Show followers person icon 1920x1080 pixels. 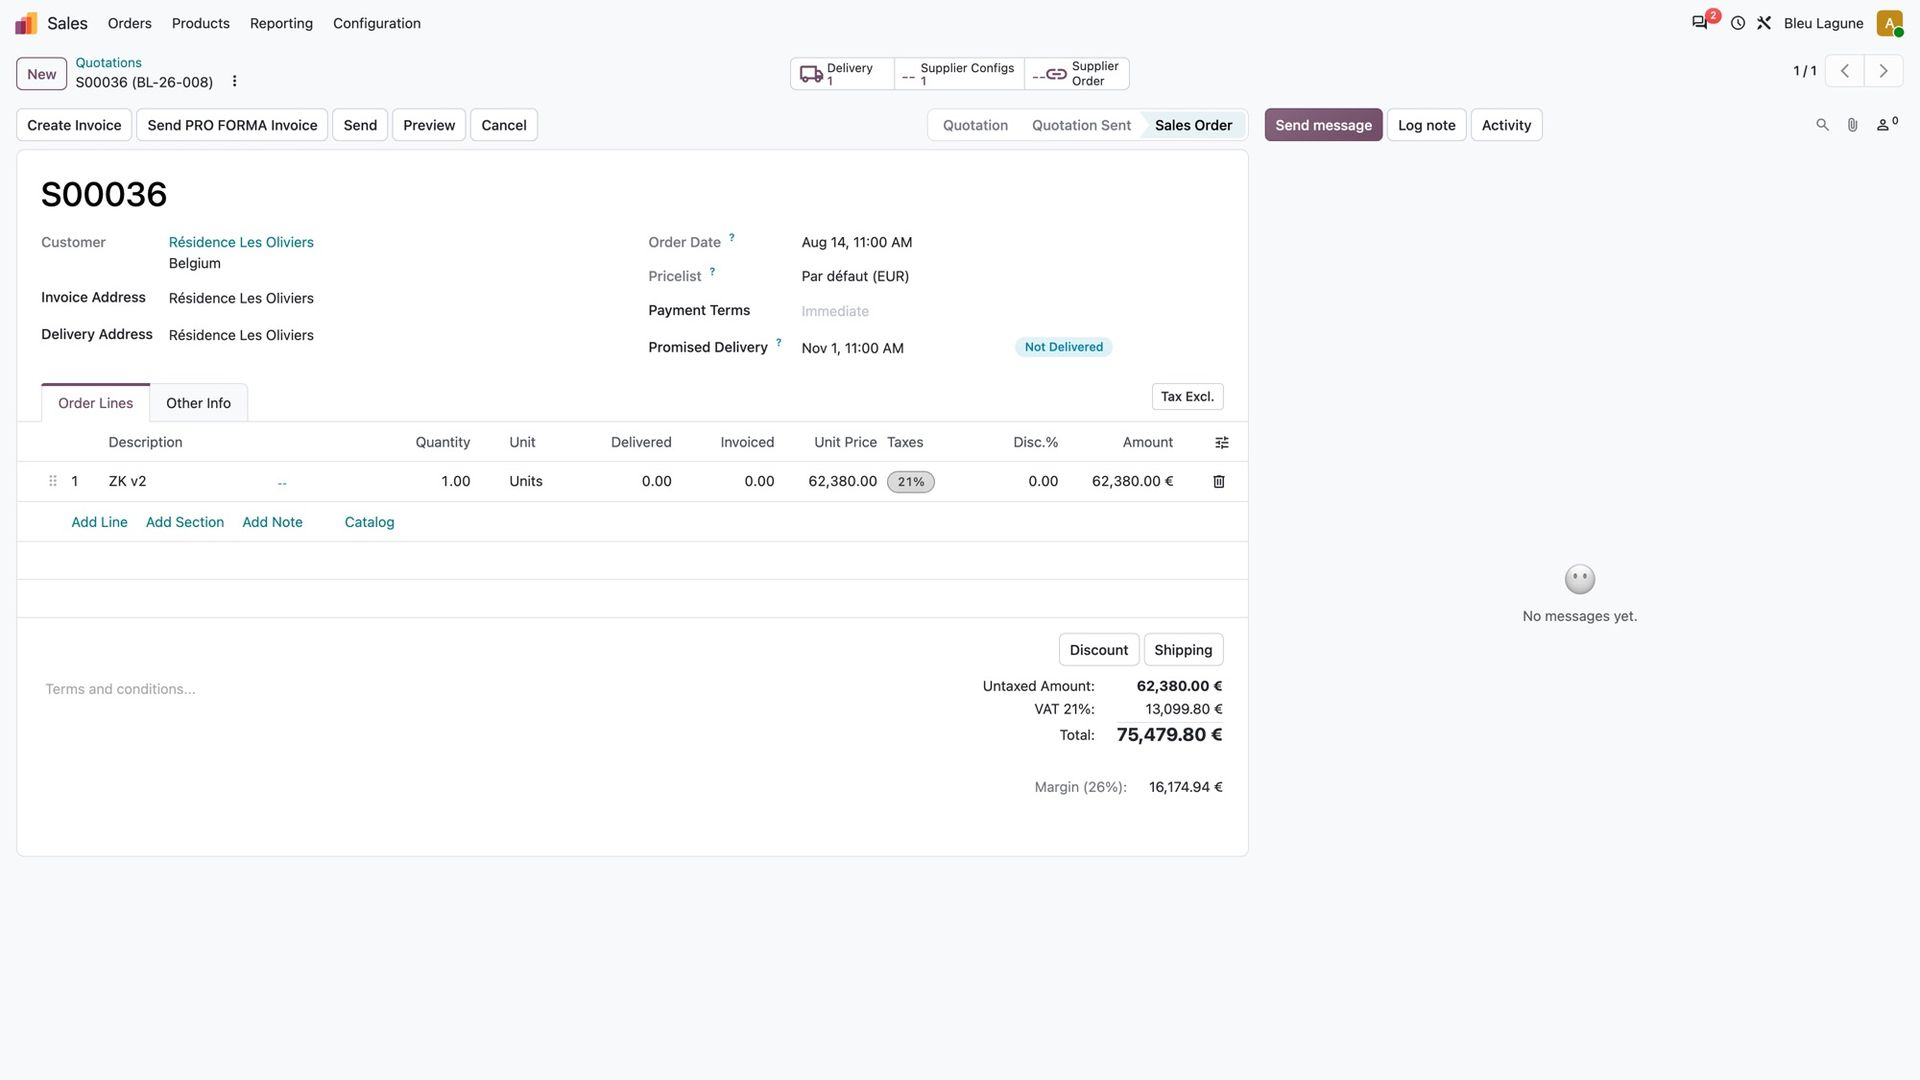(x=1887, y=124)
